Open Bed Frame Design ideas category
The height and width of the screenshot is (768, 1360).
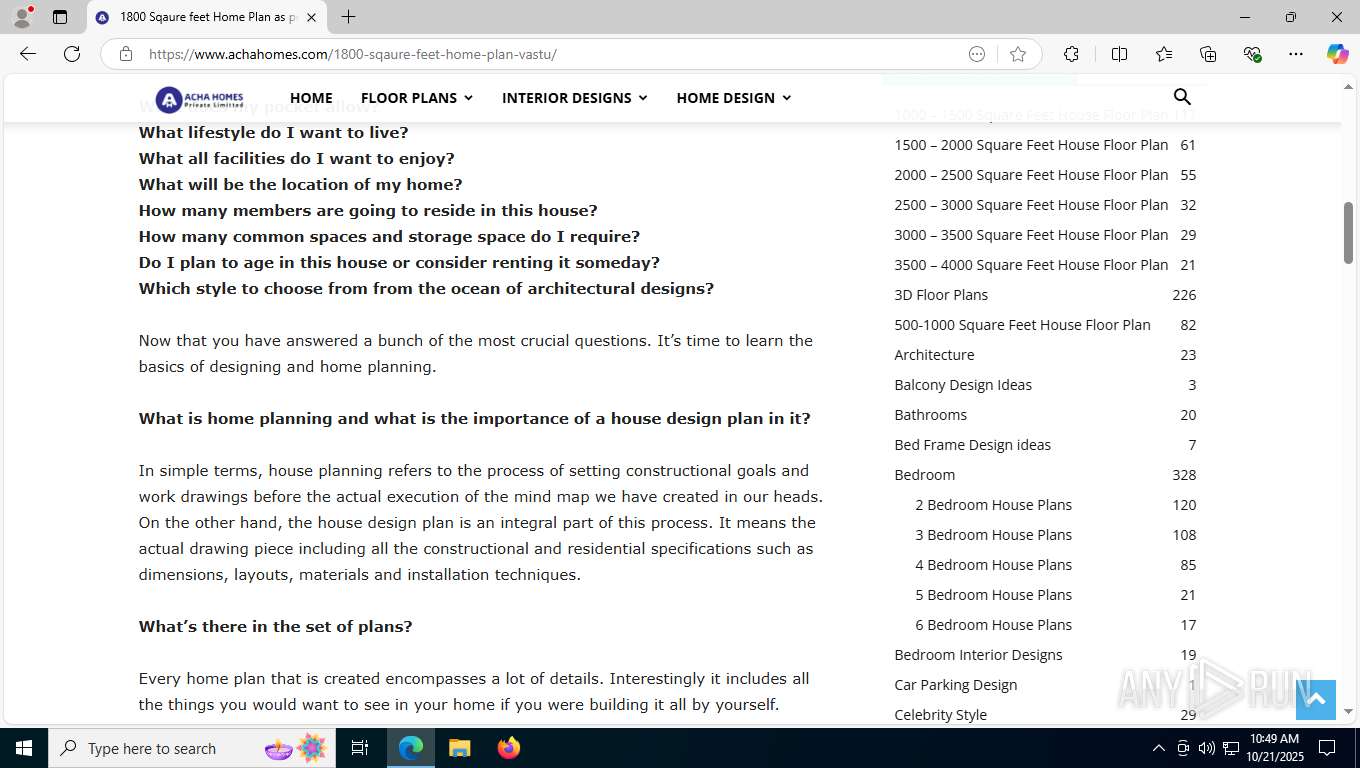[x=972, y=445]
